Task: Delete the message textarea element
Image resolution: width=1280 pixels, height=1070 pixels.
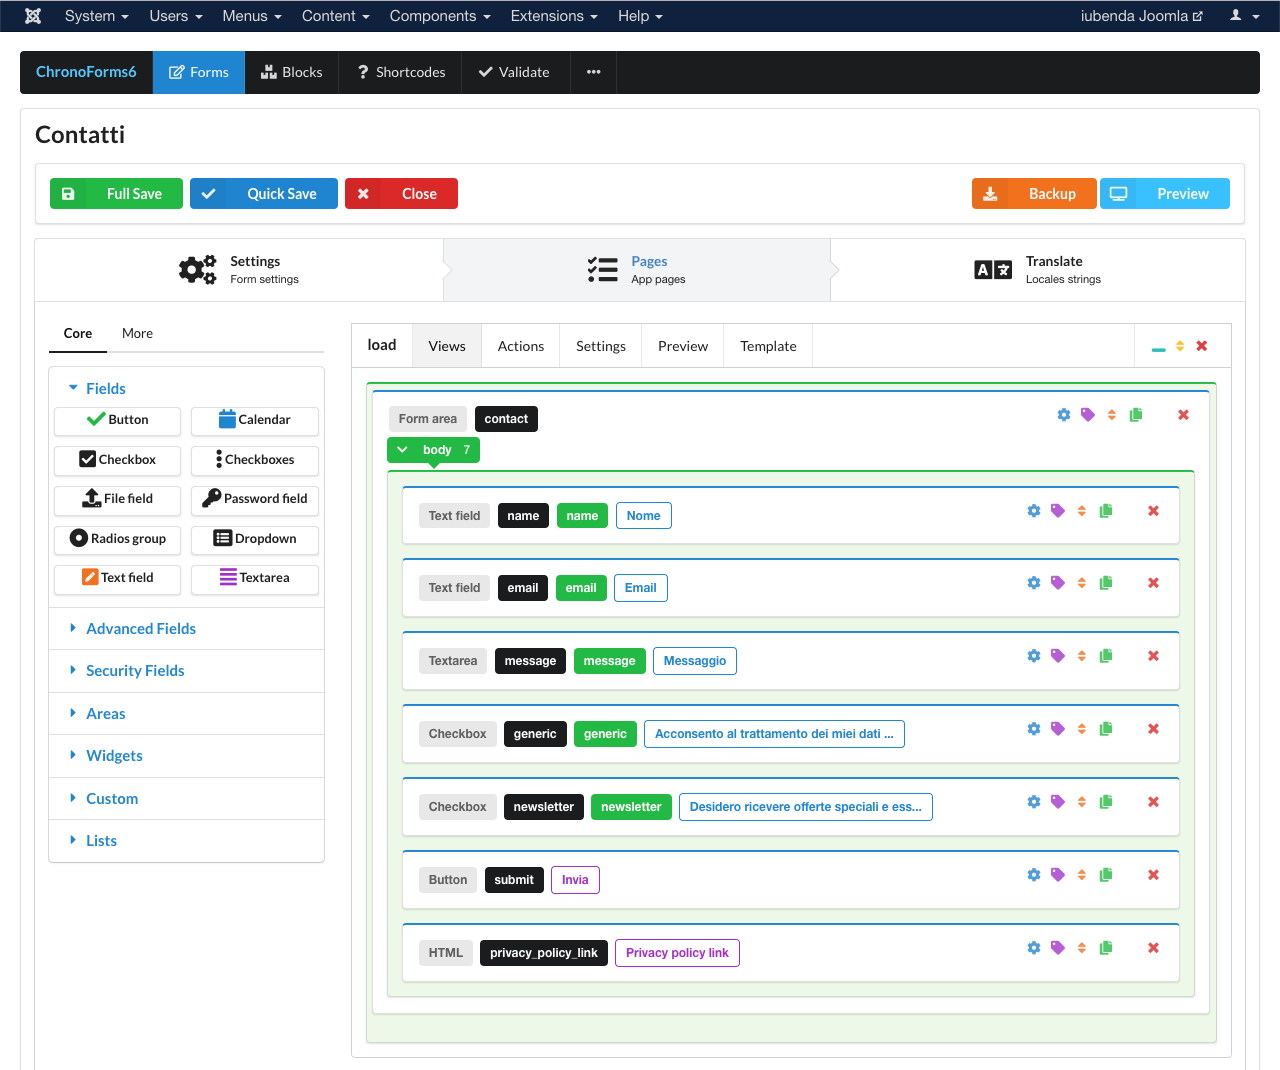Action: pyautogui.click(x=1153, y=655)
